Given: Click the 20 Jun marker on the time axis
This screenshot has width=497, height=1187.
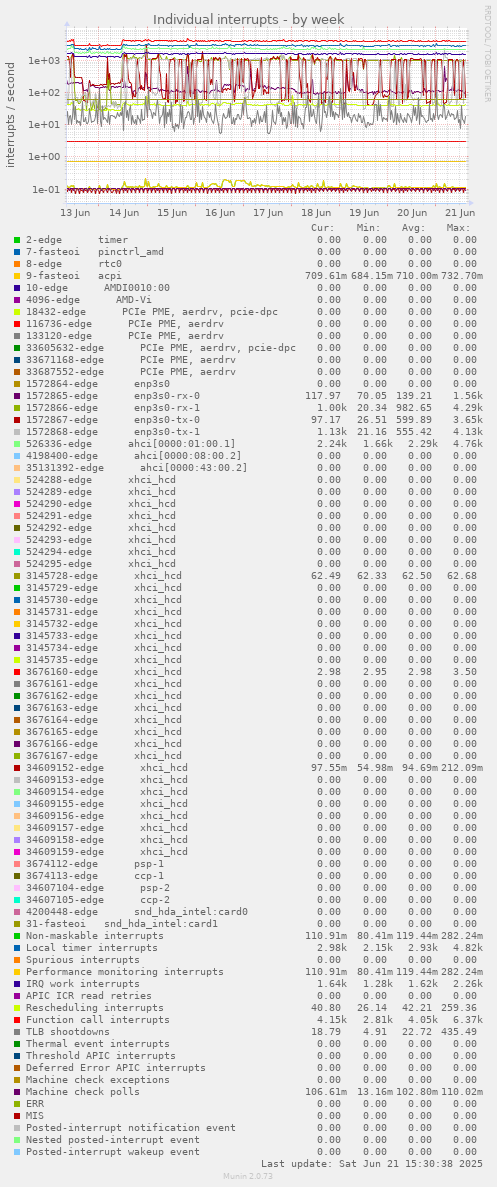Looking at the screenshot, I should [412, 213].
